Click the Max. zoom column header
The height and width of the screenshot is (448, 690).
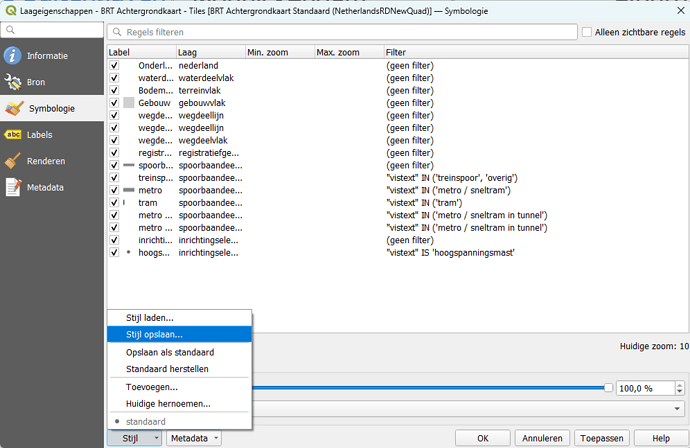(349, 52)
